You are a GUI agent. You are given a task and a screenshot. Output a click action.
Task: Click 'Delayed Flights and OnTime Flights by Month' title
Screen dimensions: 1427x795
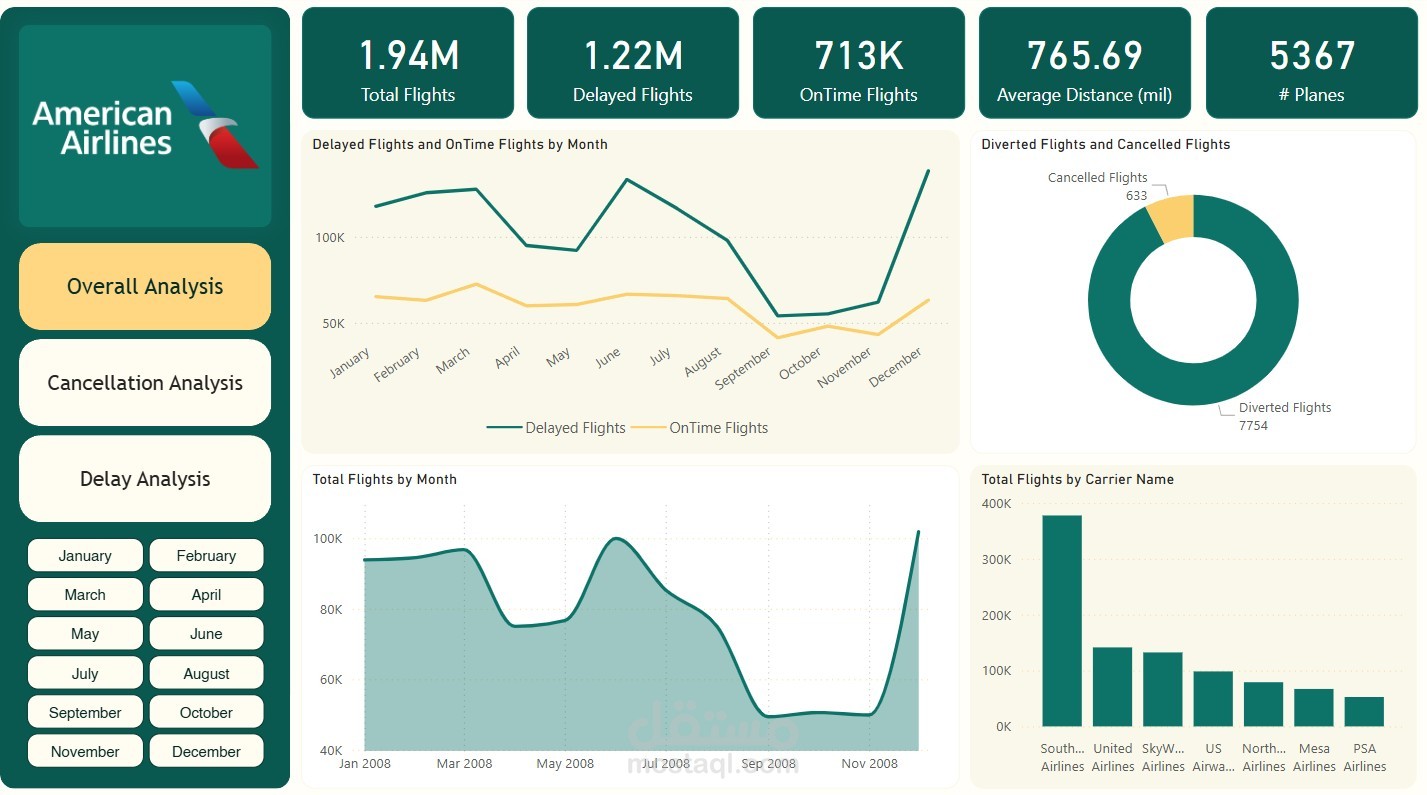[x=460, y=144]
